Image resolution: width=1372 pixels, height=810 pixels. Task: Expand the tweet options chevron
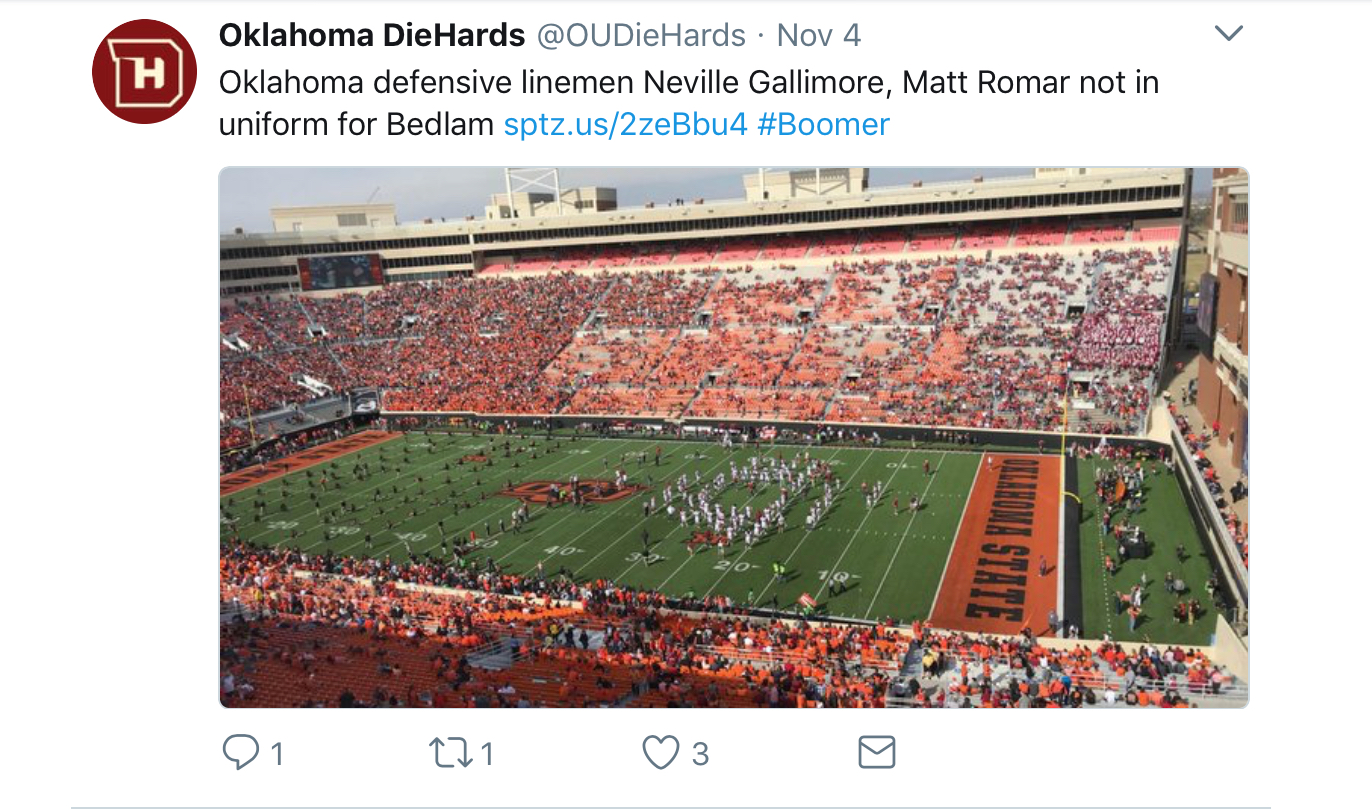point(1228,34)
